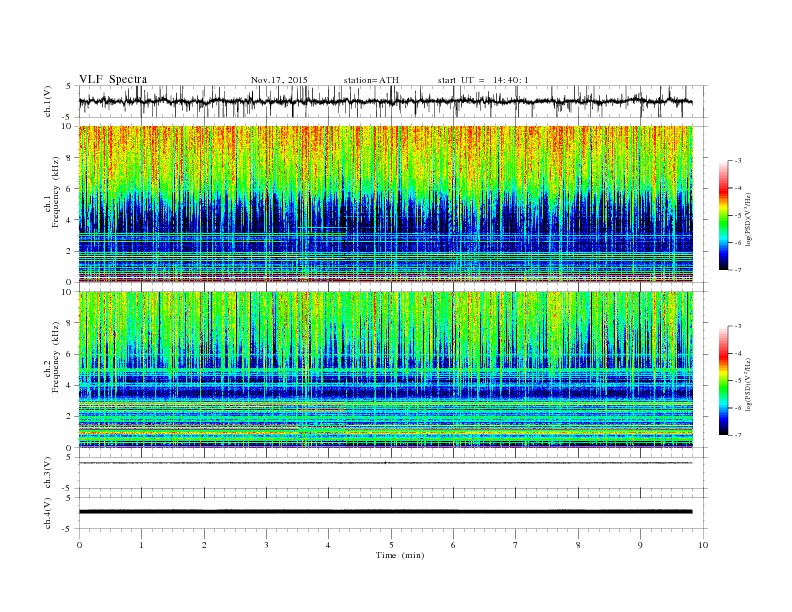Click time axis tick label '0'

coord(79,545)
